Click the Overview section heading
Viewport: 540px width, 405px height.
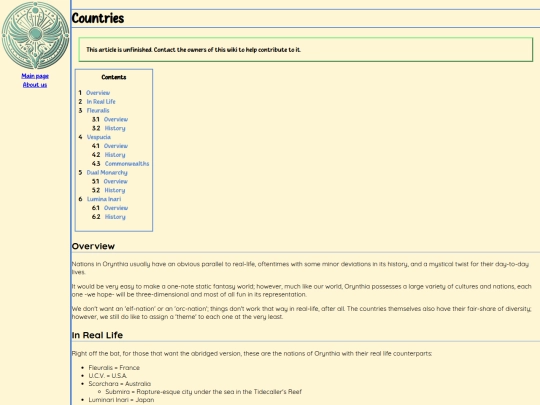point(93,246)
